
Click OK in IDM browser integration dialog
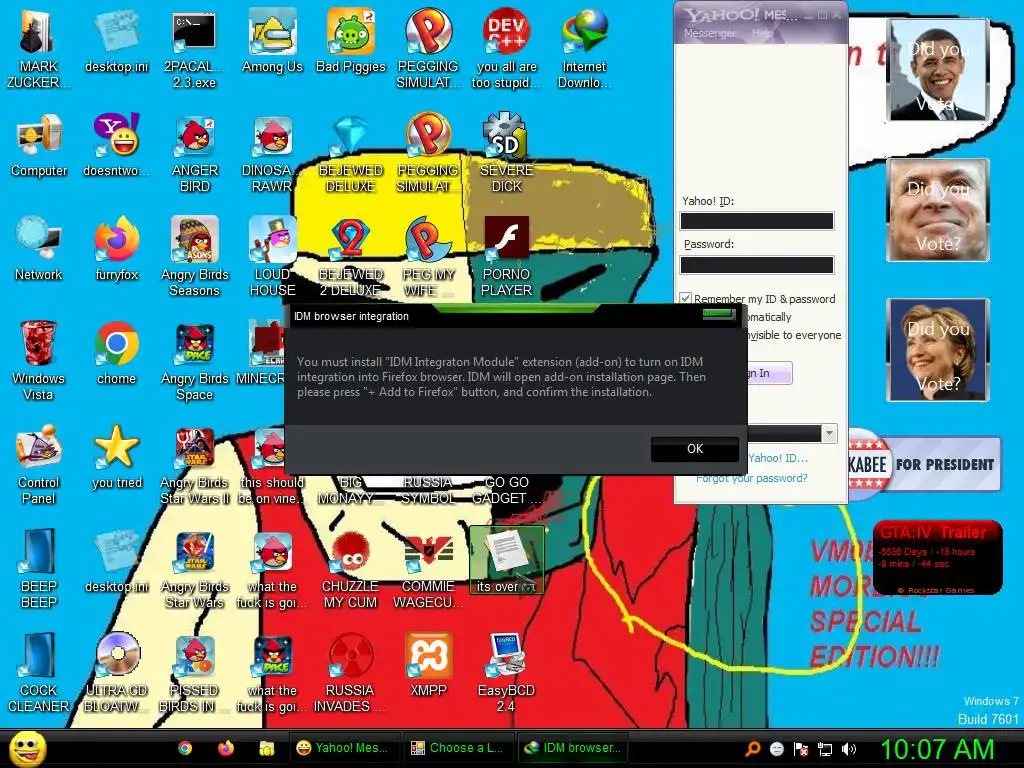pyautogui.click(x=695, y=449)
